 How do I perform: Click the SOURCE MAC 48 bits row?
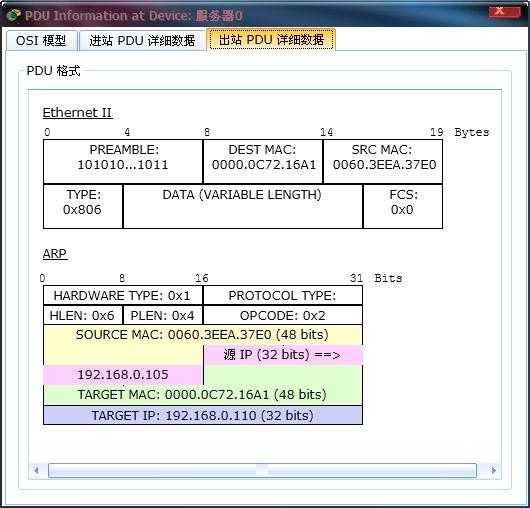(x=203, y=335)
